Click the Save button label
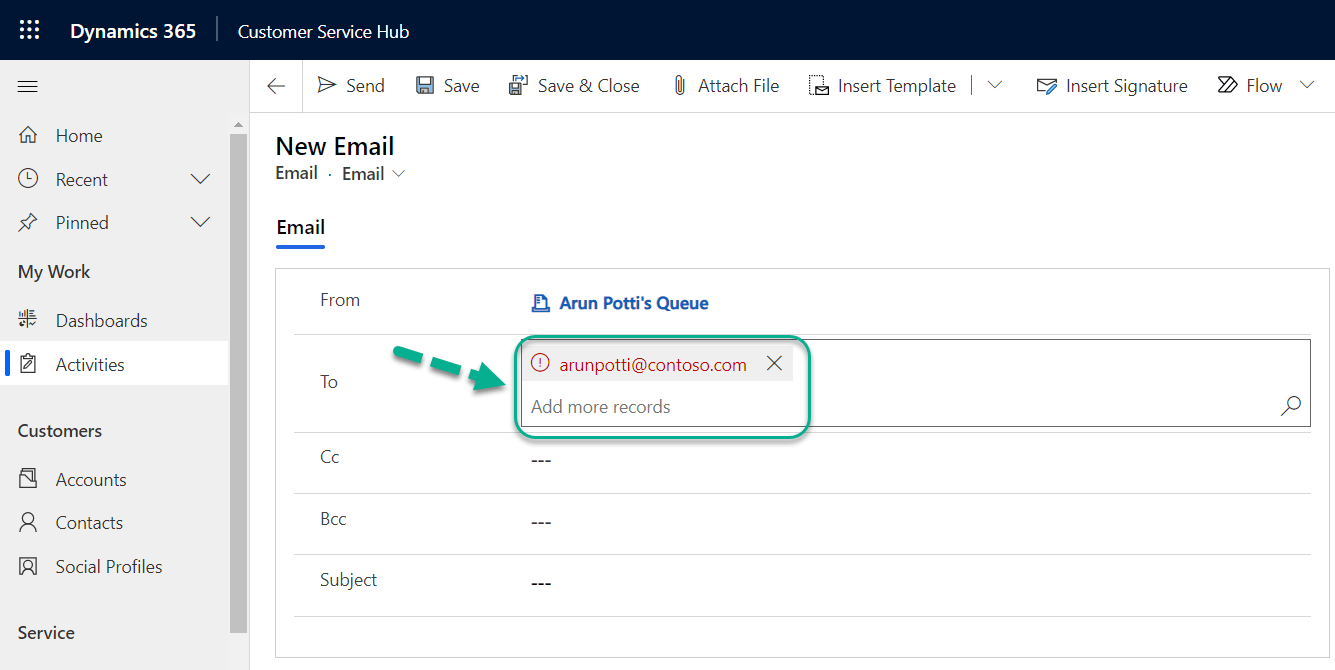The image size is (1335, 670). 461,86
